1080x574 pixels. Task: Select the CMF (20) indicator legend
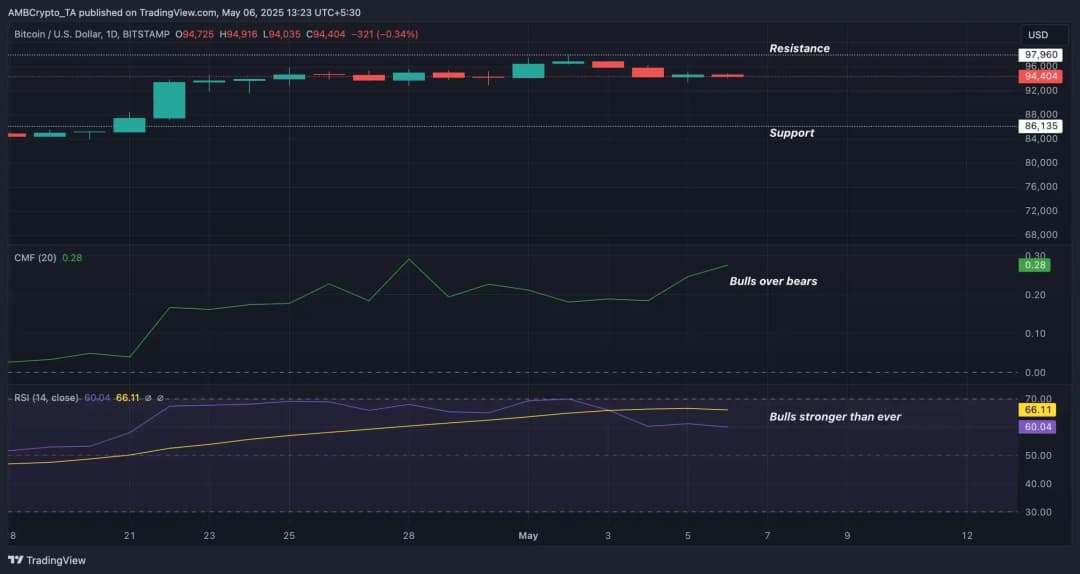point(34,258)
